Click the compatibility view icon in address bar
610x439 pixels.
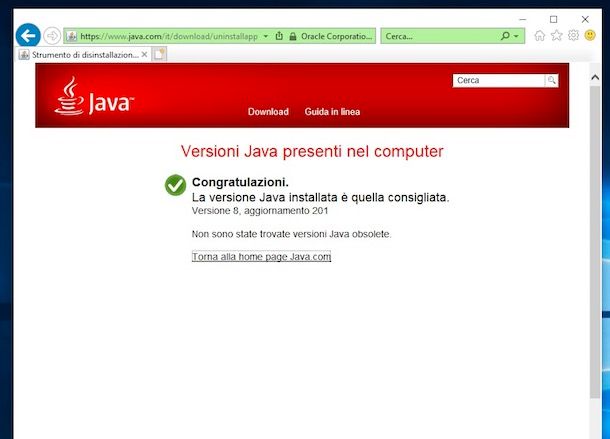click(279, 36)
